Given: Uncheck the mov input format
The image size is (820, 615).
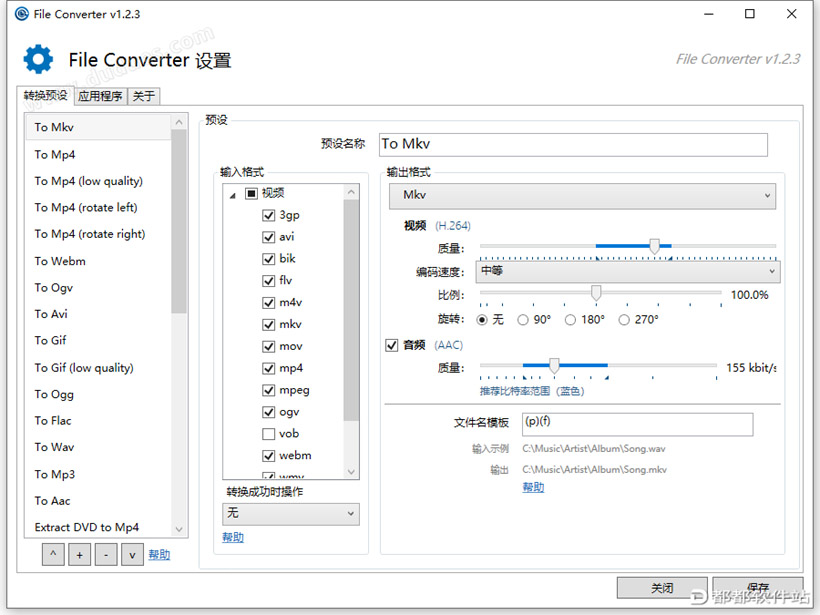Looking at the screenshot, I should [x=268, y=346].
